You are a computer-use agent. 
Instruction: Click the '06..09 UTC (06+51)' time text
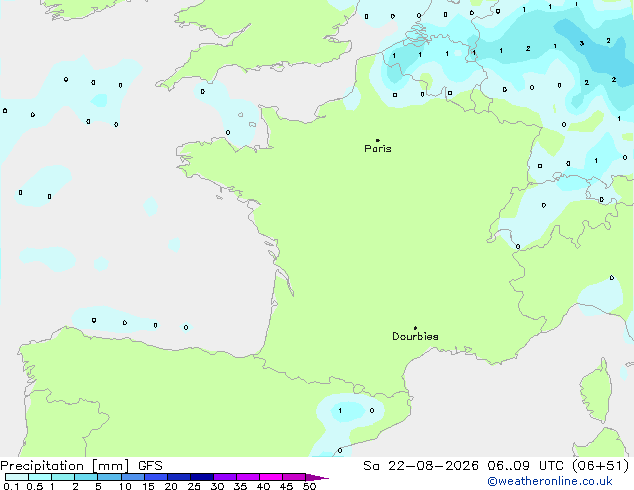click(558, 466)
